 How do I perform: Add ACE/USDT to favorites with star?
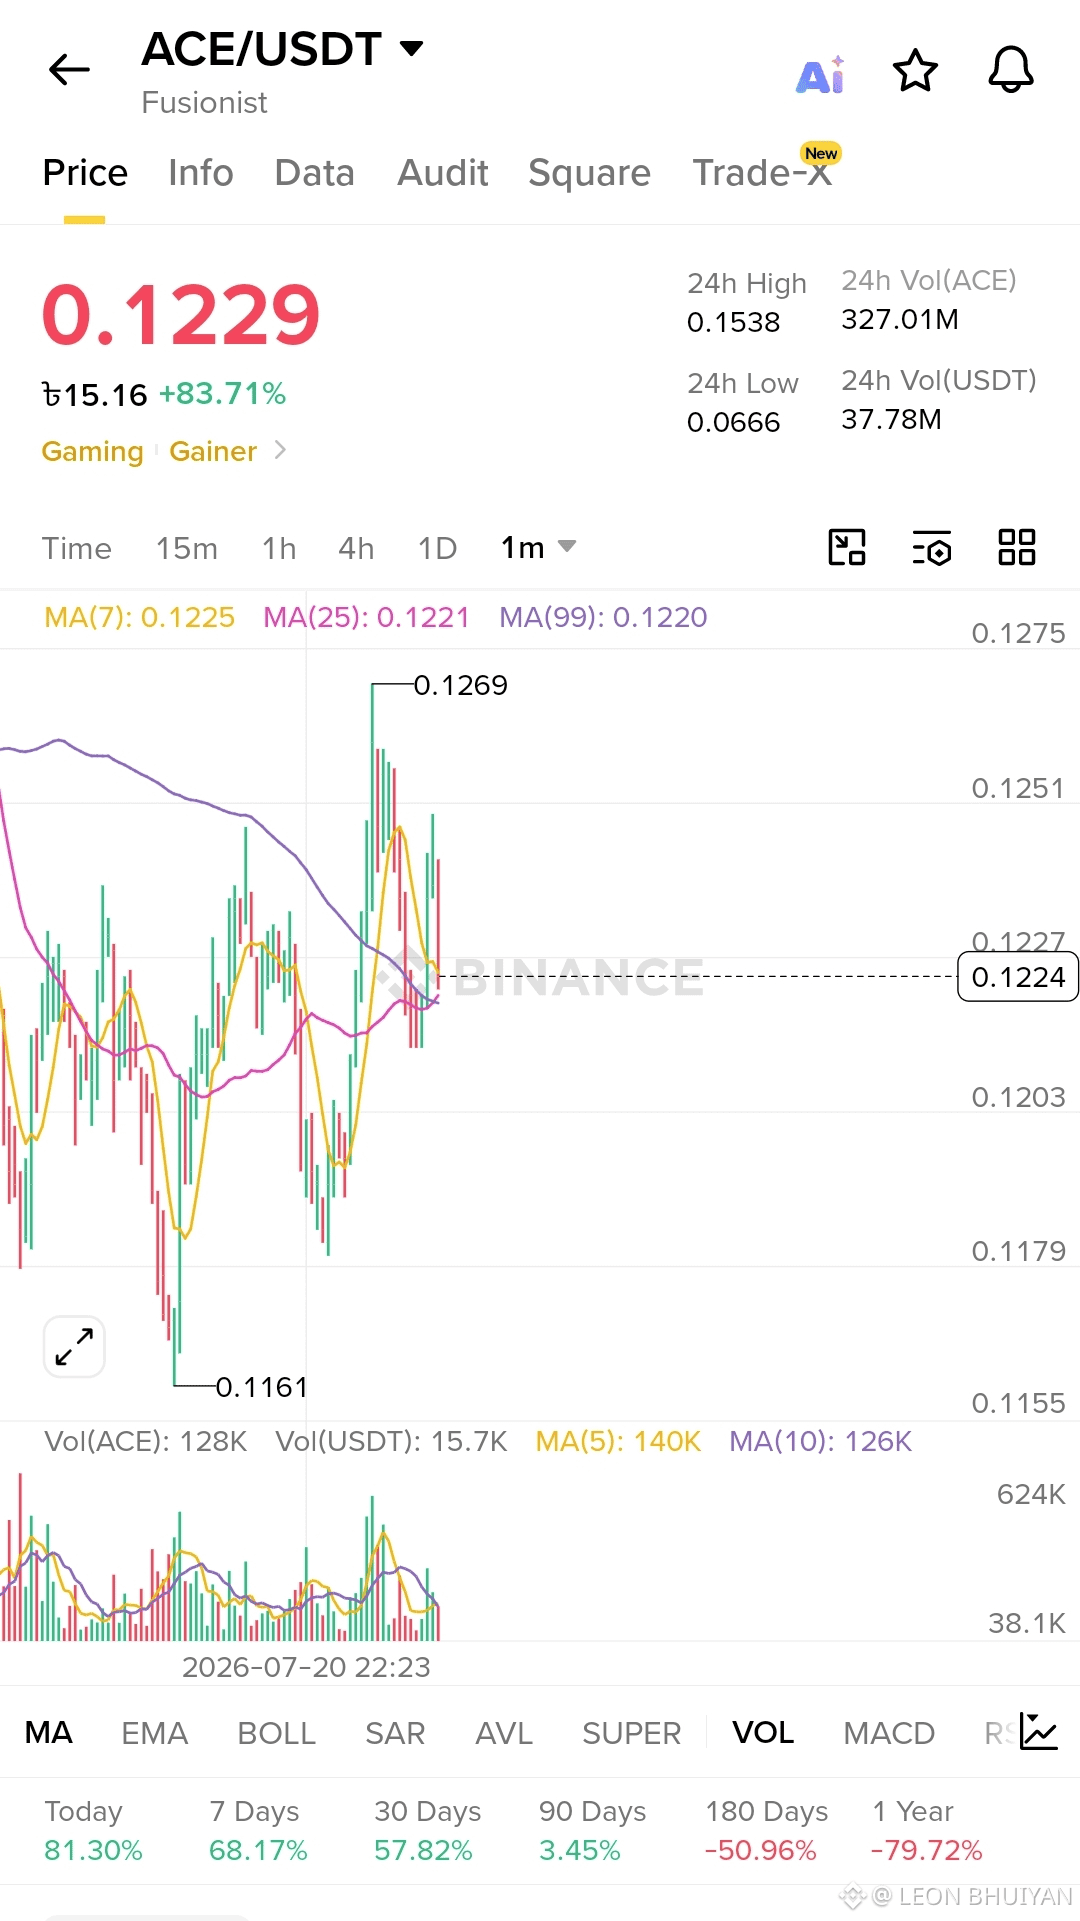(x=915, y=71)
